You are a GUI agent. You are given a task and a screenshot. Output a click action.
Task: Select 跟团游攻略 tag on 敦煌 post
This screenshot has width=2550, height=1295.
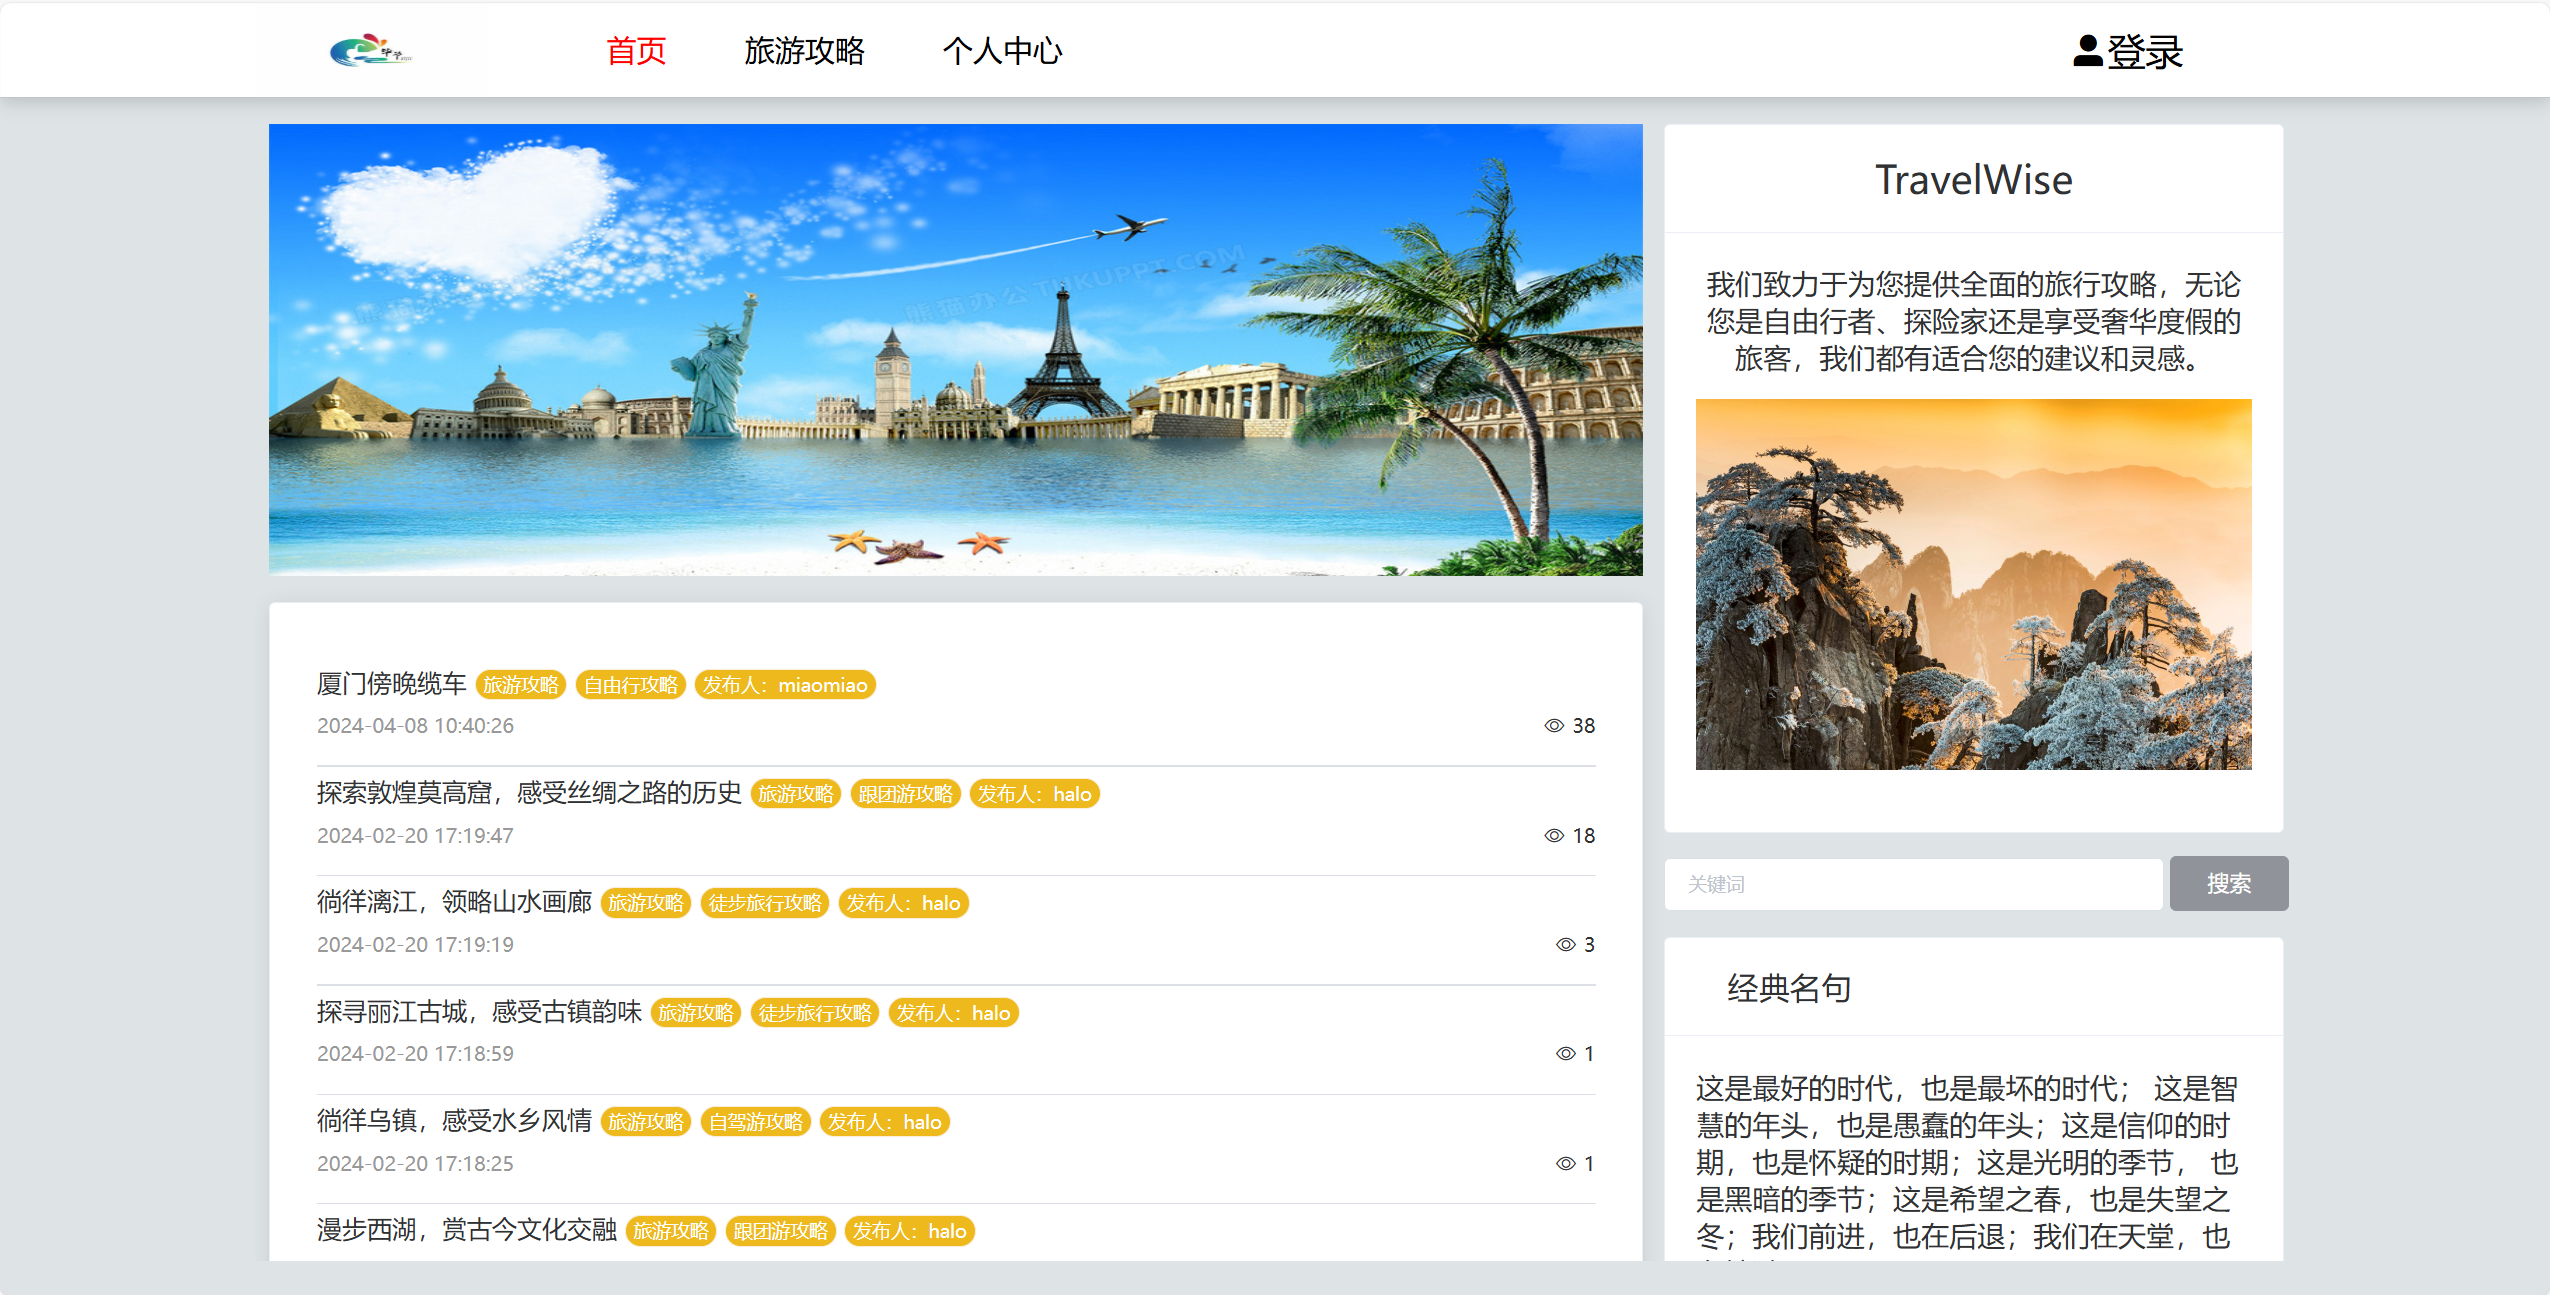[905, 794]
